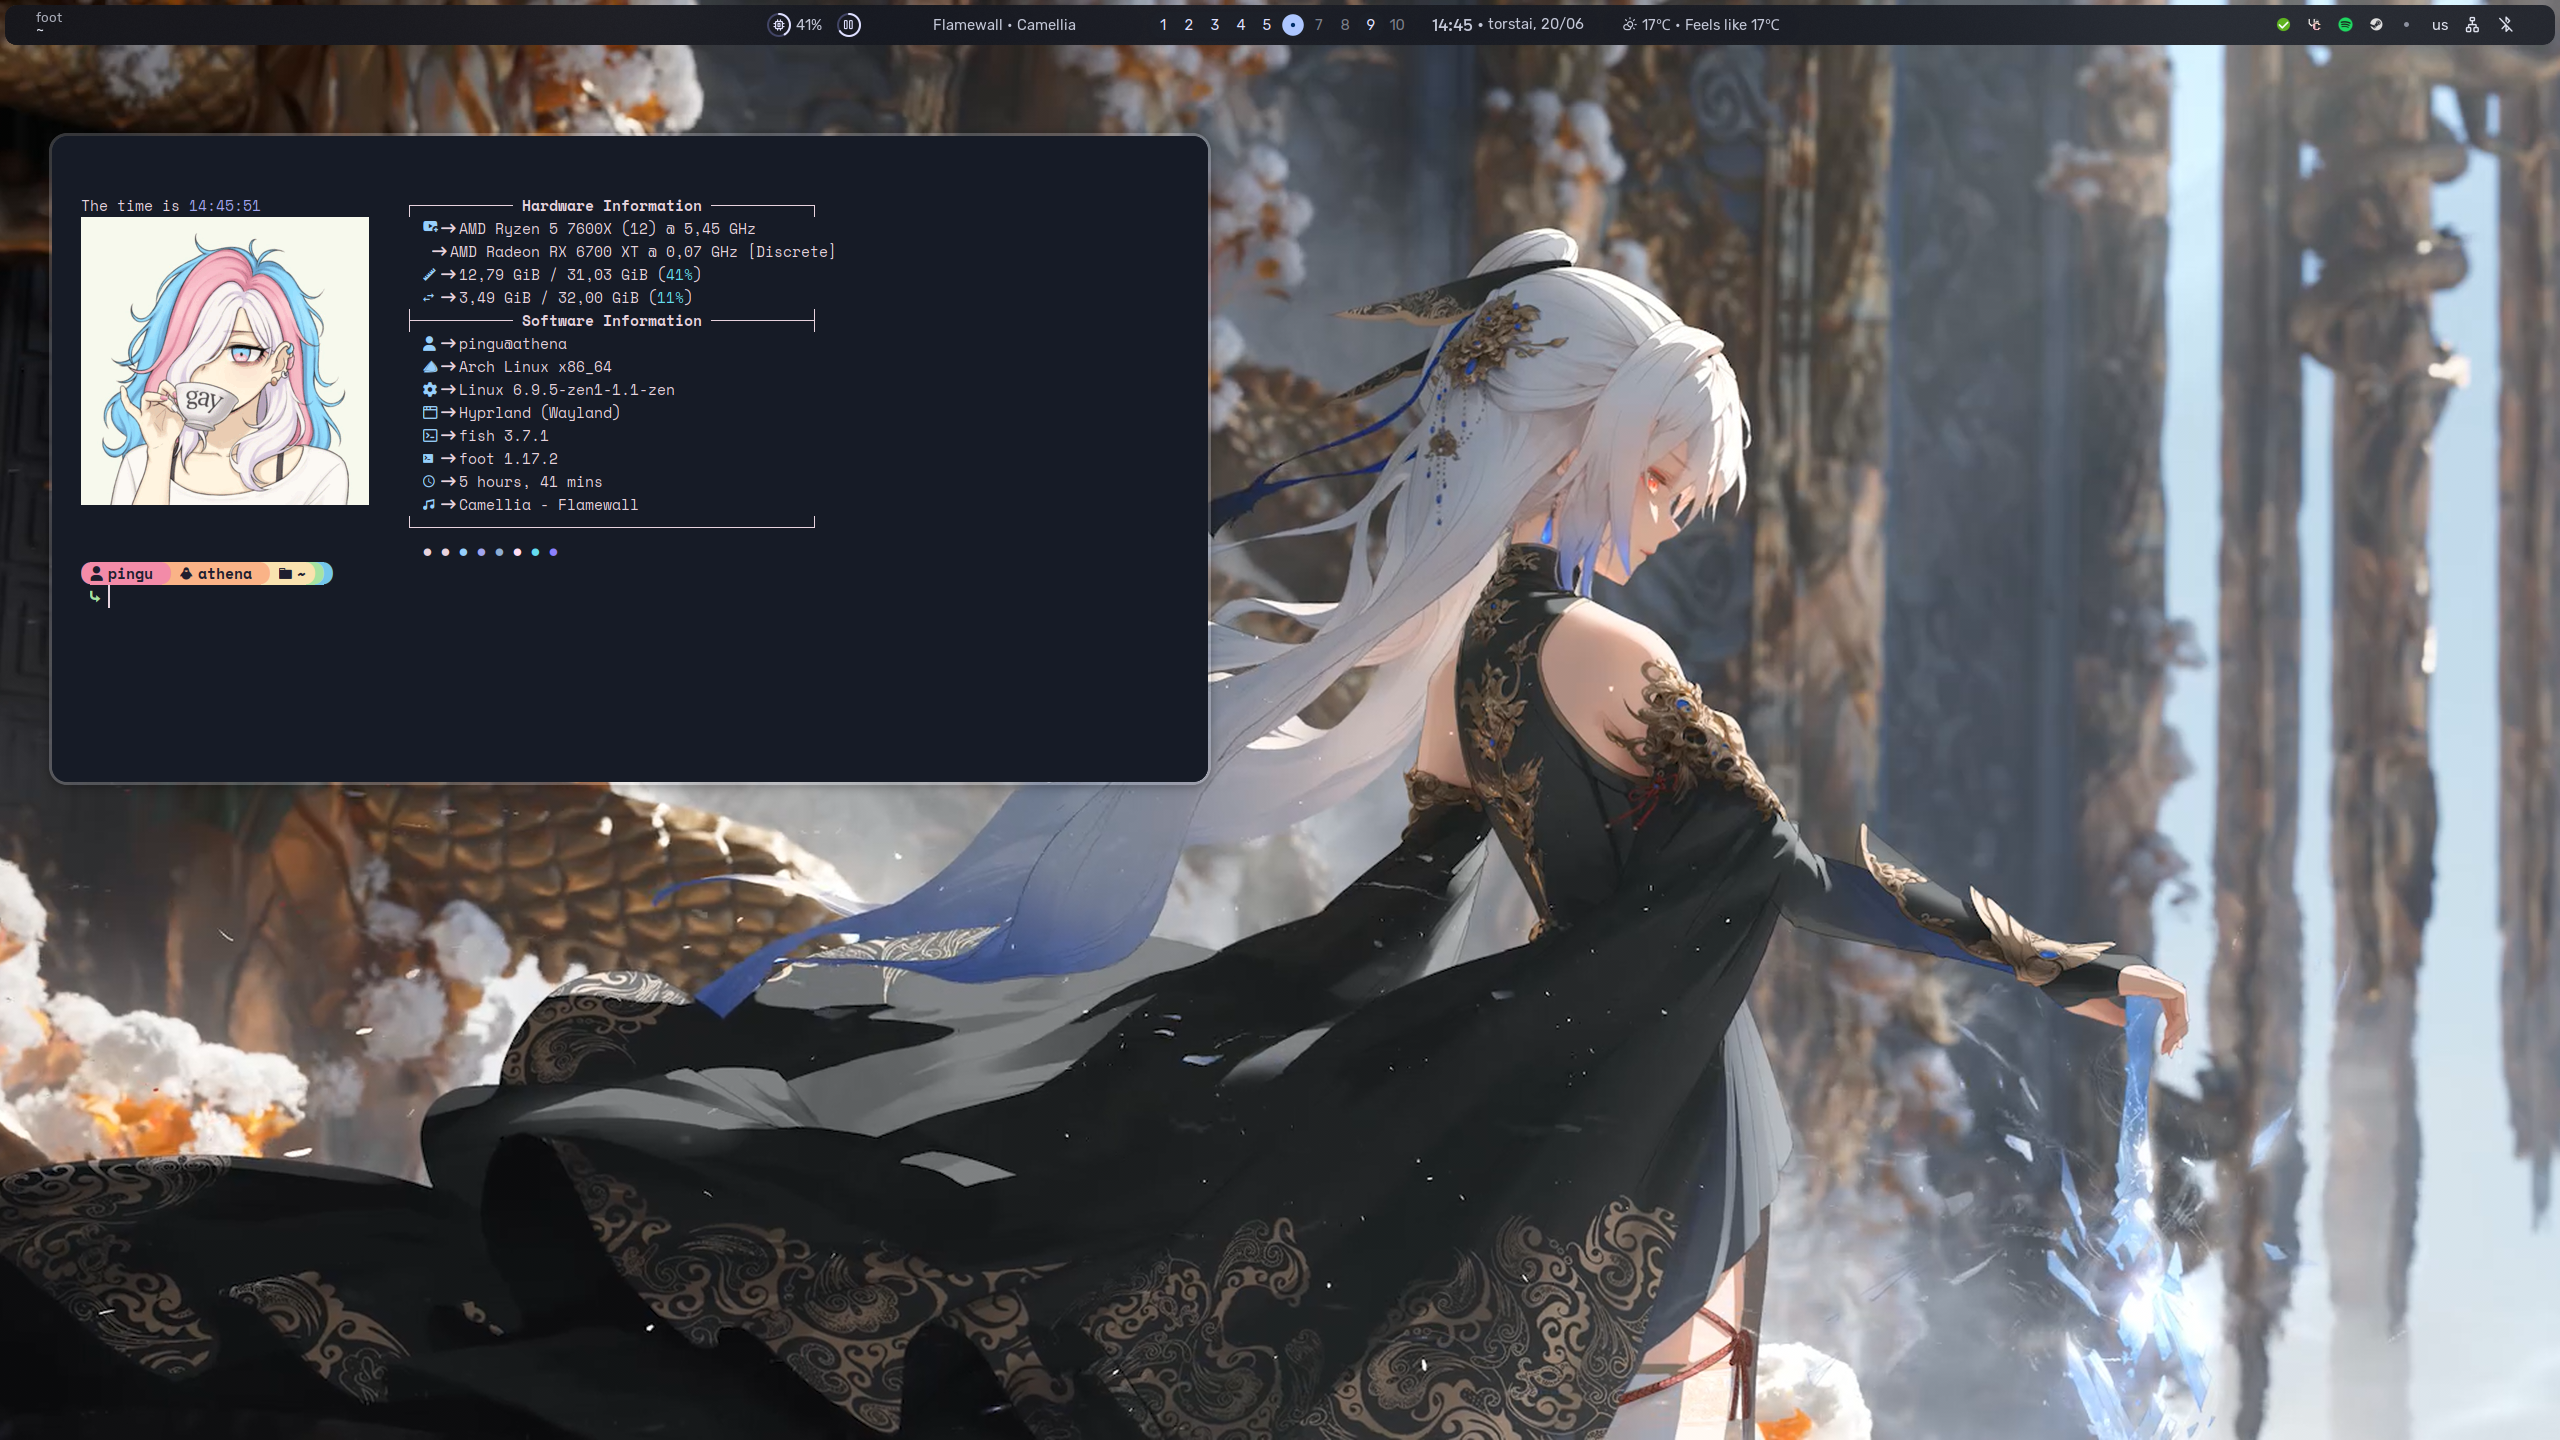This screenshot has width=2560, height=1440.
Task: Click the Arch logo icon beside Arch Linux
Action: click(430, 366)
